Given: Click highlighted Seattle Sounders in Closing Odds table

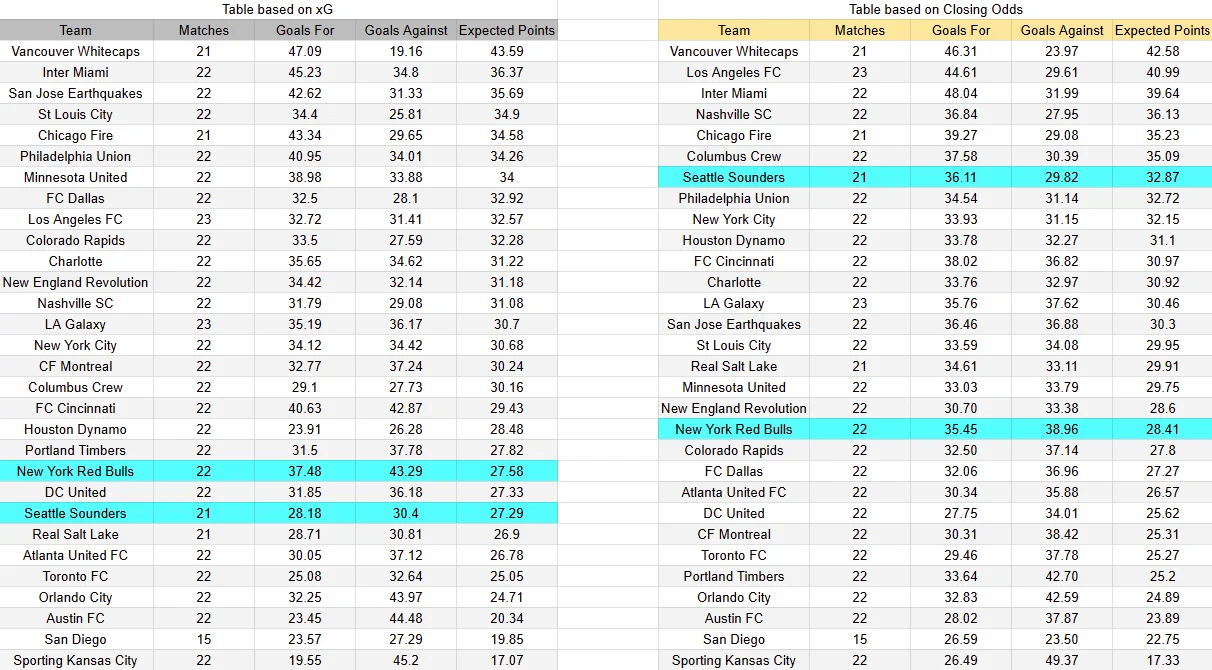Looking at the screenshot, I should click(x=734, y=177).
